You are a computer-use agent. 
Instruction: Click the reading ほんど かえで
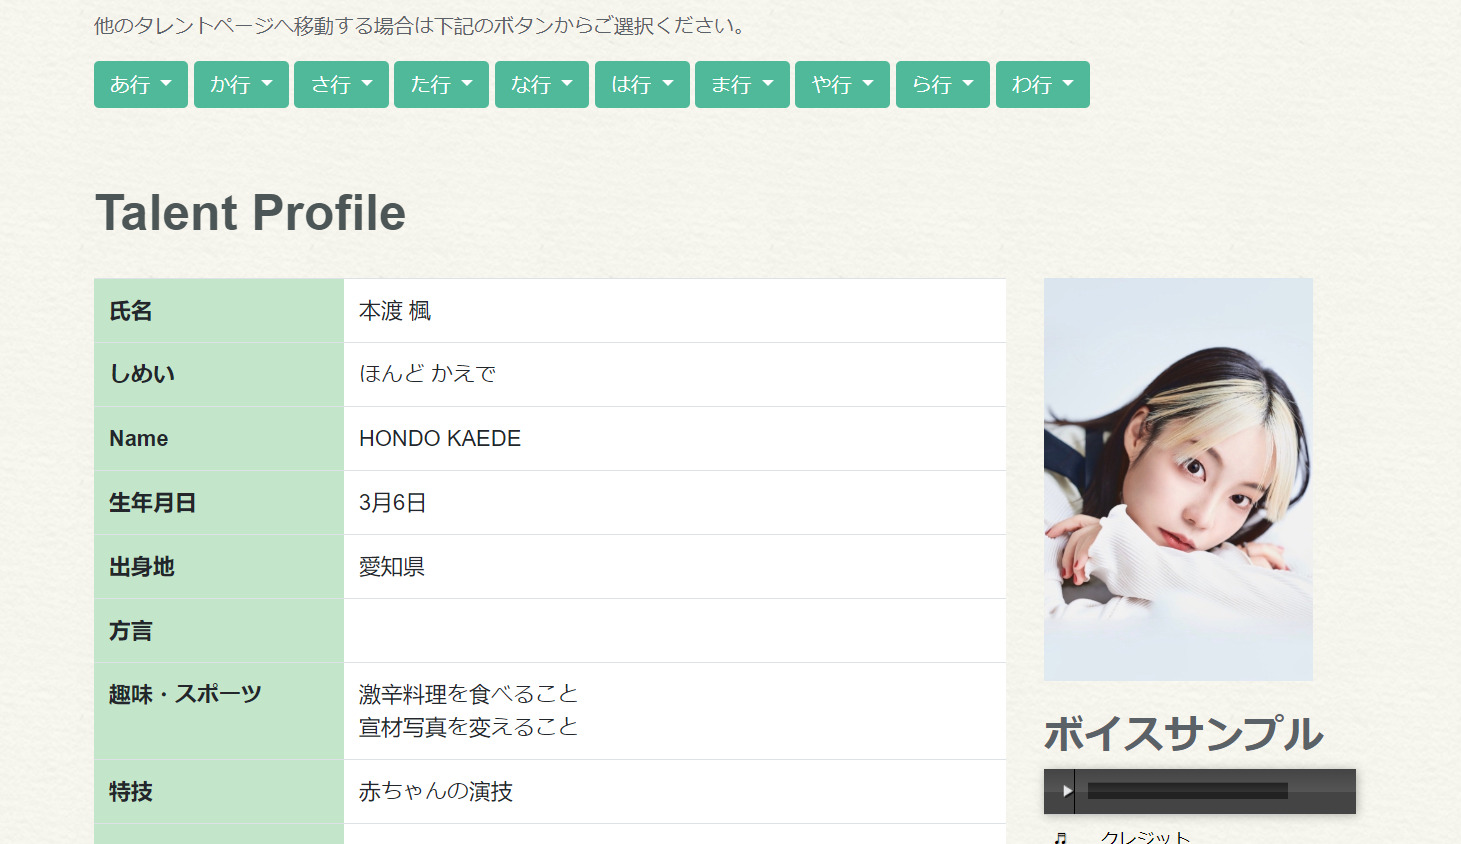coord(428,374)
